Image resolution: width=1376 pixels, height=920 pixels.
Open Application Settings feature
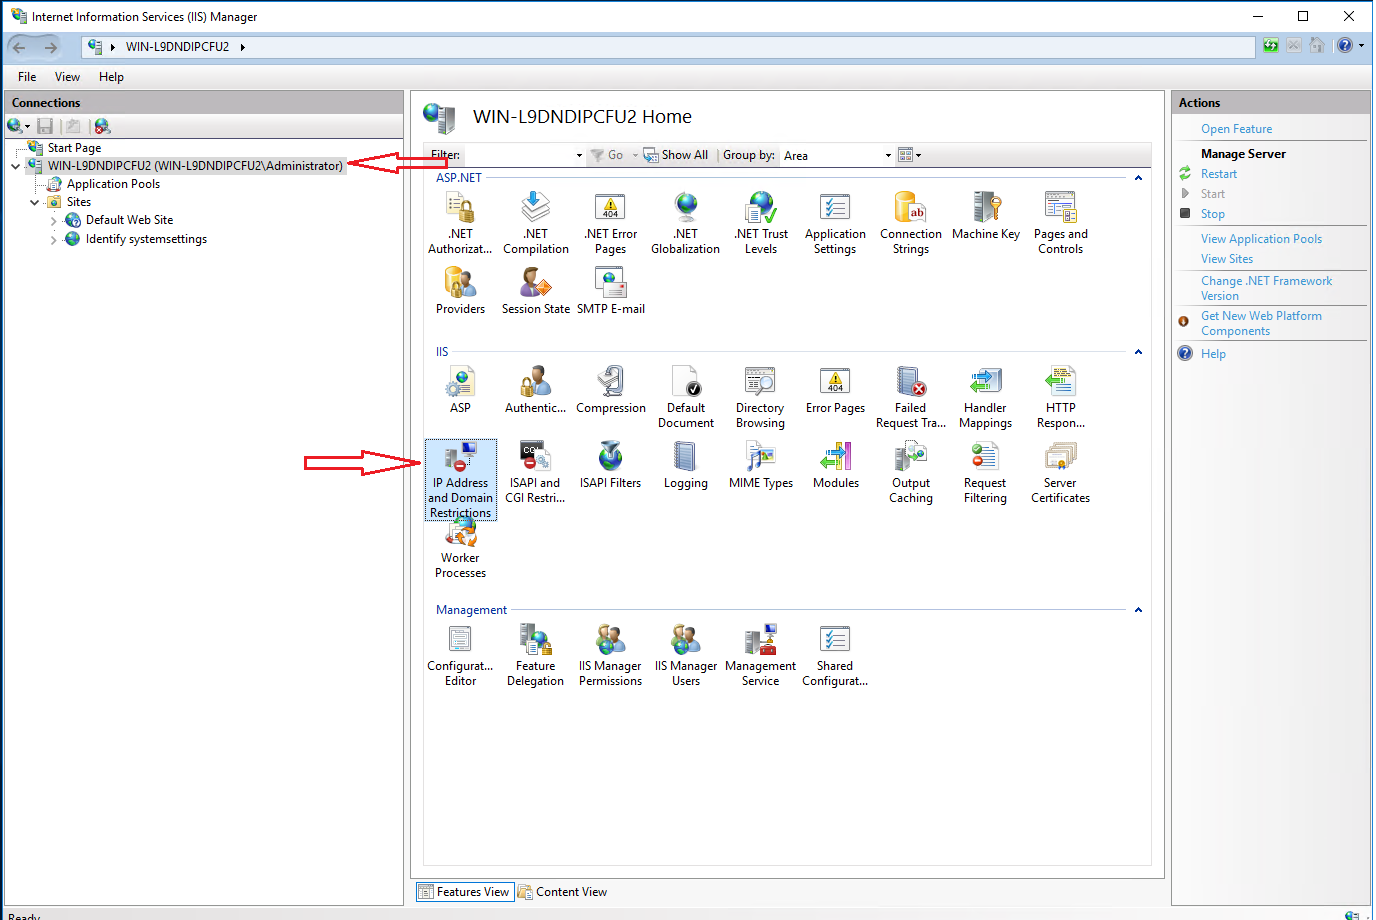835,223
